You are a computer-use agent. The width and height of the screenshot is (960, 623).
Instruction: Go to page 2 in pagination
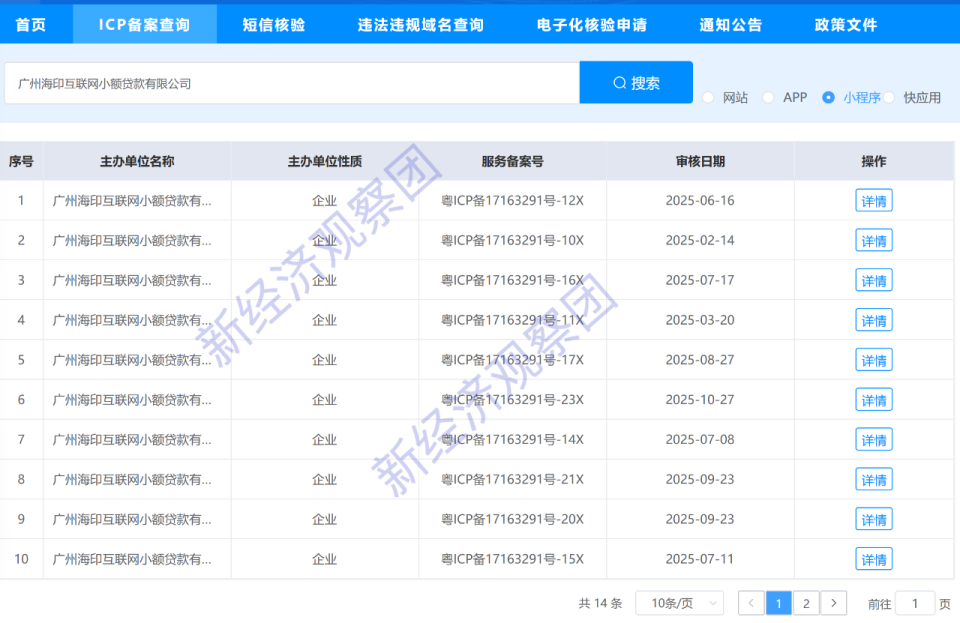click(806, 603)
